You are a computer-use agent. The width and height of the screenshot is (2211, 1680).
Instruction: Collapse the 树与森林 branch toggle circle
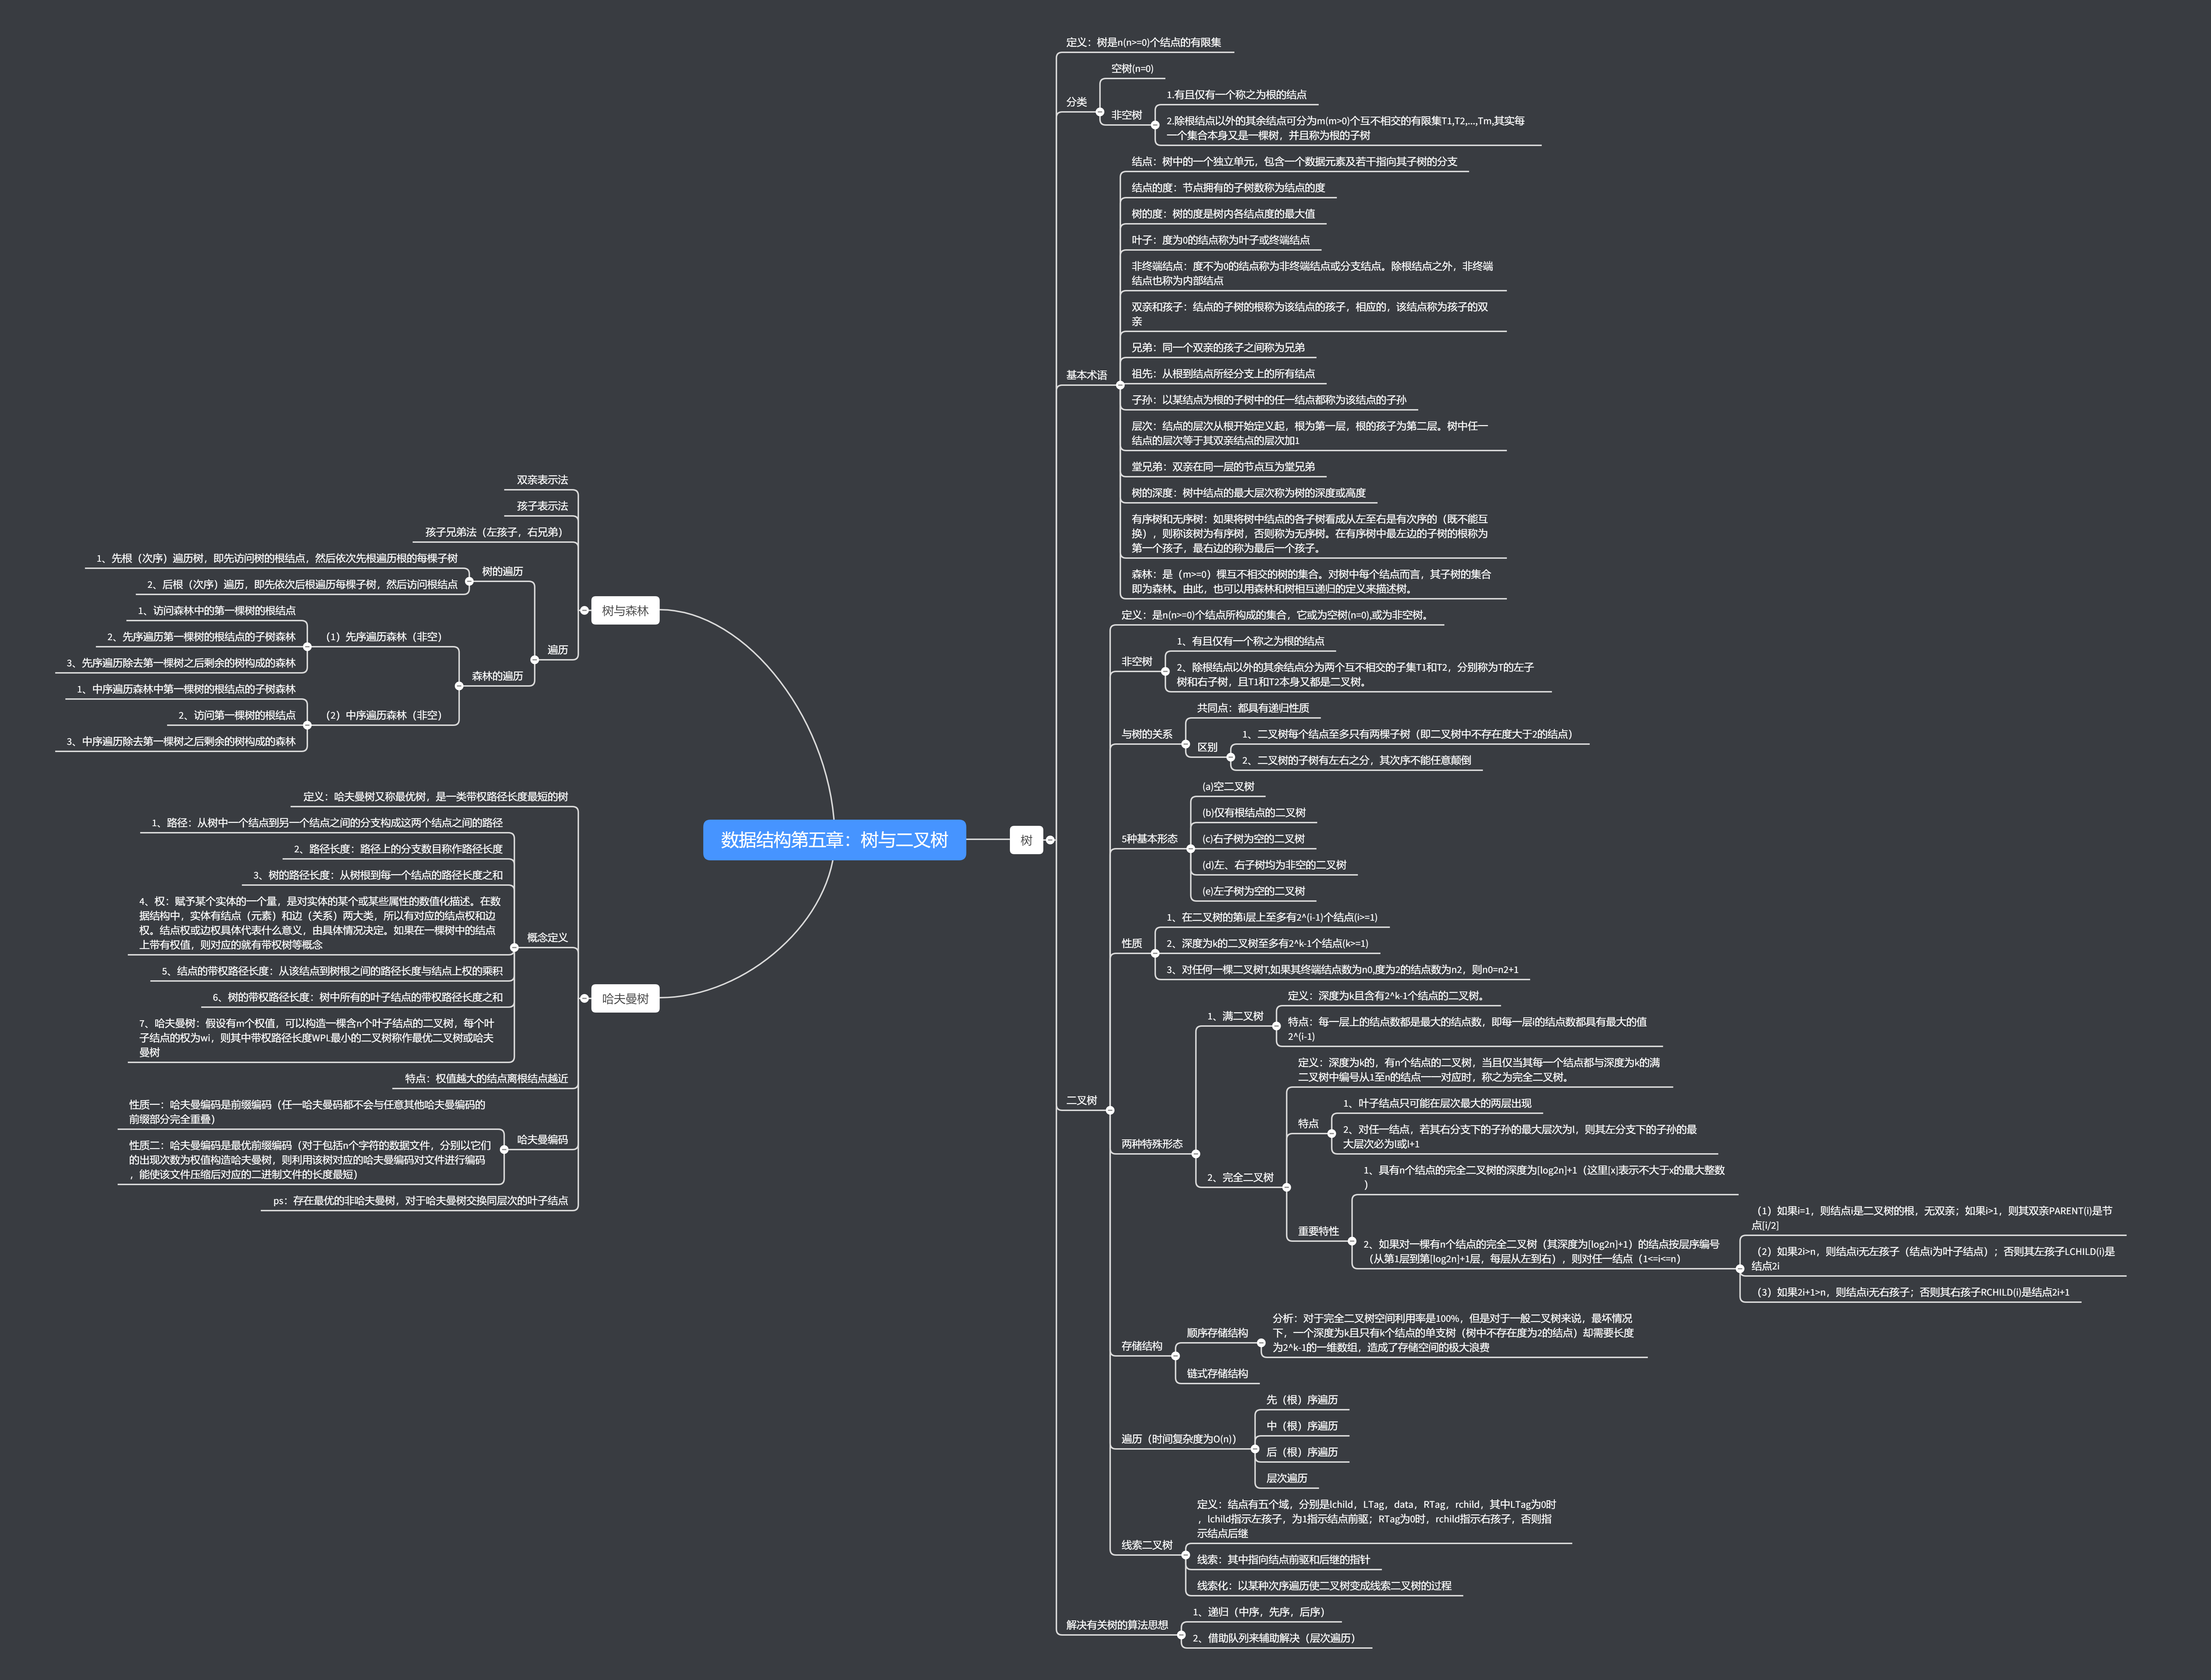click(x=585, y=610)
